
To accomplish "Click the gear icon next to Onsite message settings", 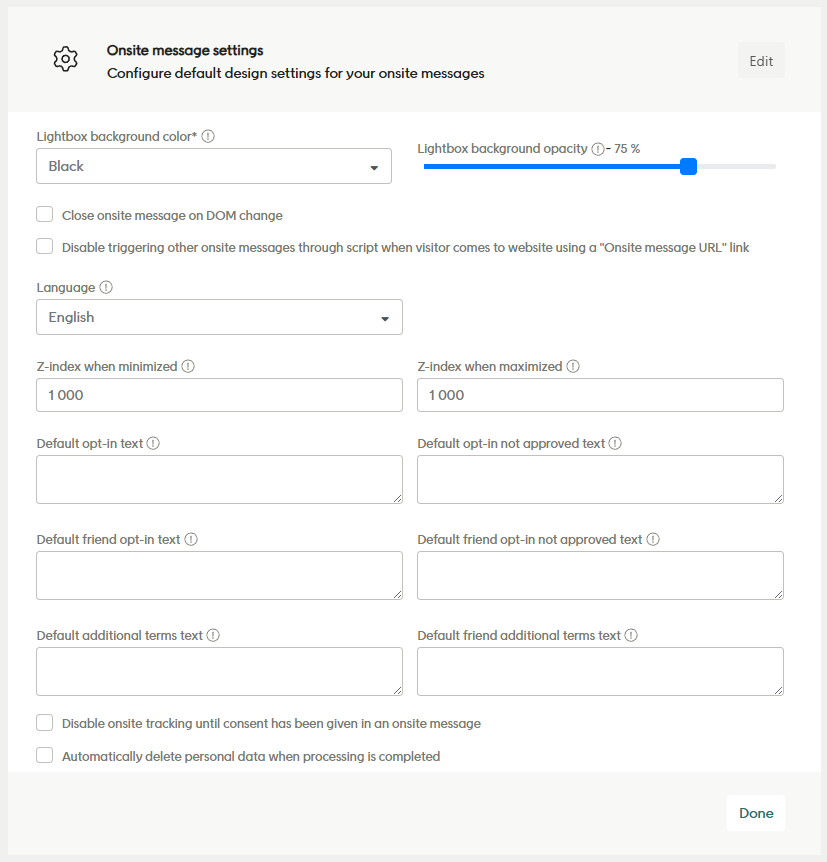I will [65, 59].
